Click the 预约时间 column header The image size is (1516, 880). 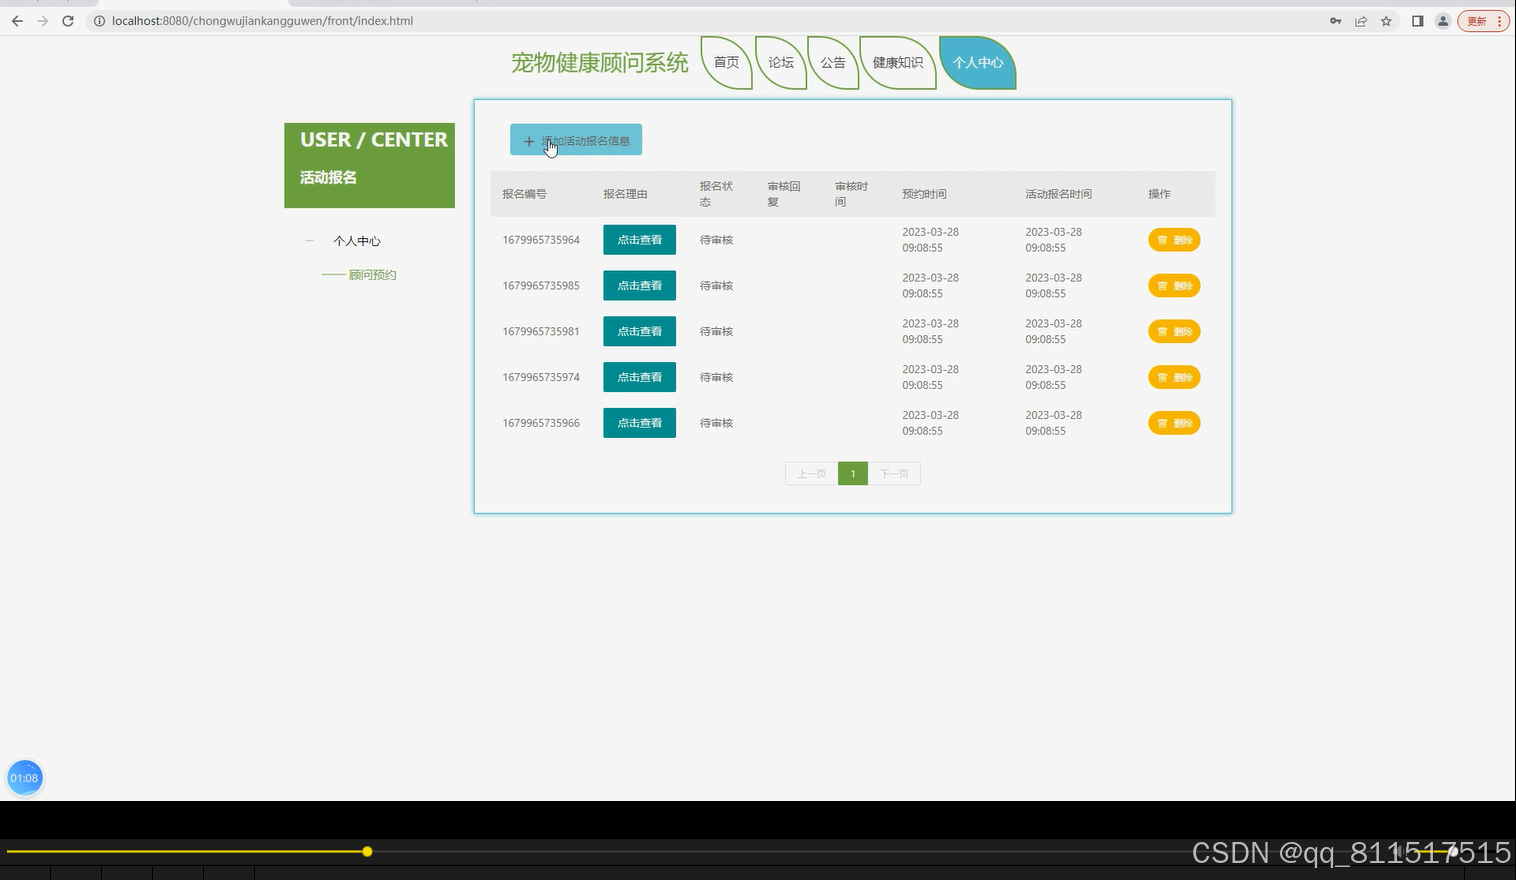tap(924, 194)
